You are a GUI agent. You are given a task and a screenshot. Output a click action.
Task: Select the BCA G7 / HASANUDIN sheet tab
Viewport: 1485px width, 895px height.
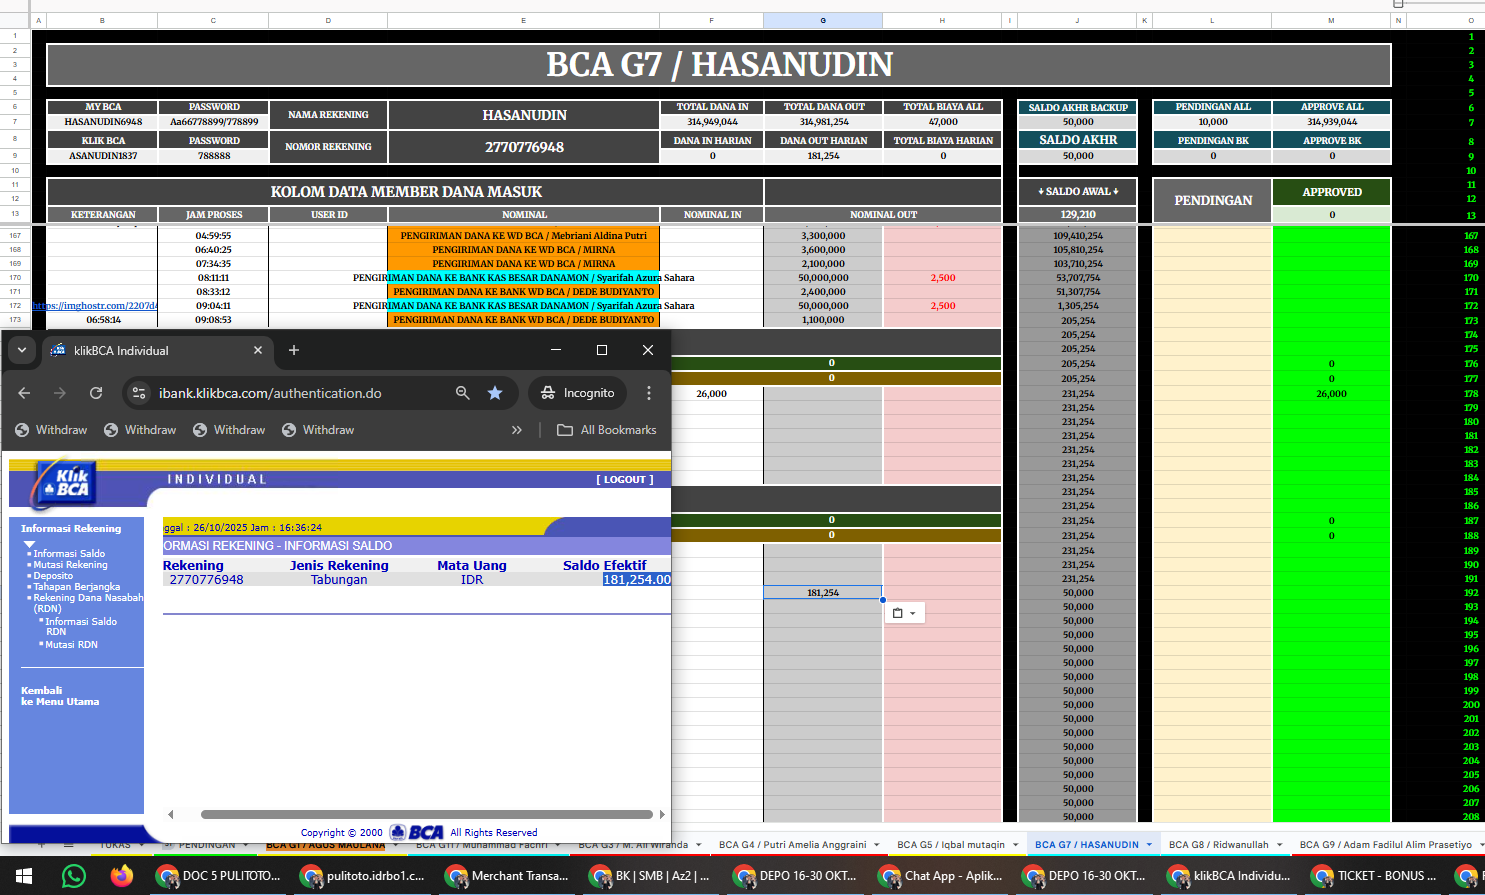[1086, 845]
